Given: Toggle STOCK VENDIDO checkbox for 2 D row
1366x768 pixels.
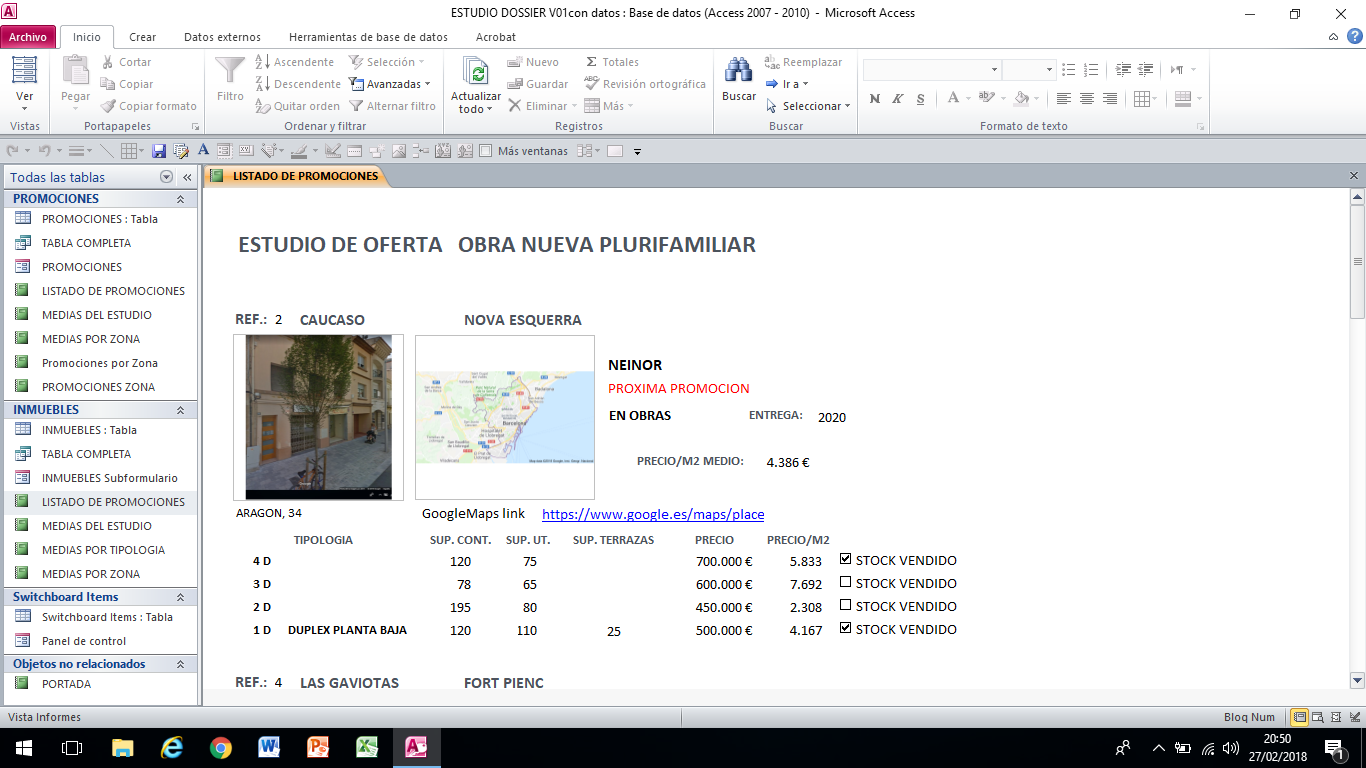Looking at the screenshot, I should click(846, 606).
